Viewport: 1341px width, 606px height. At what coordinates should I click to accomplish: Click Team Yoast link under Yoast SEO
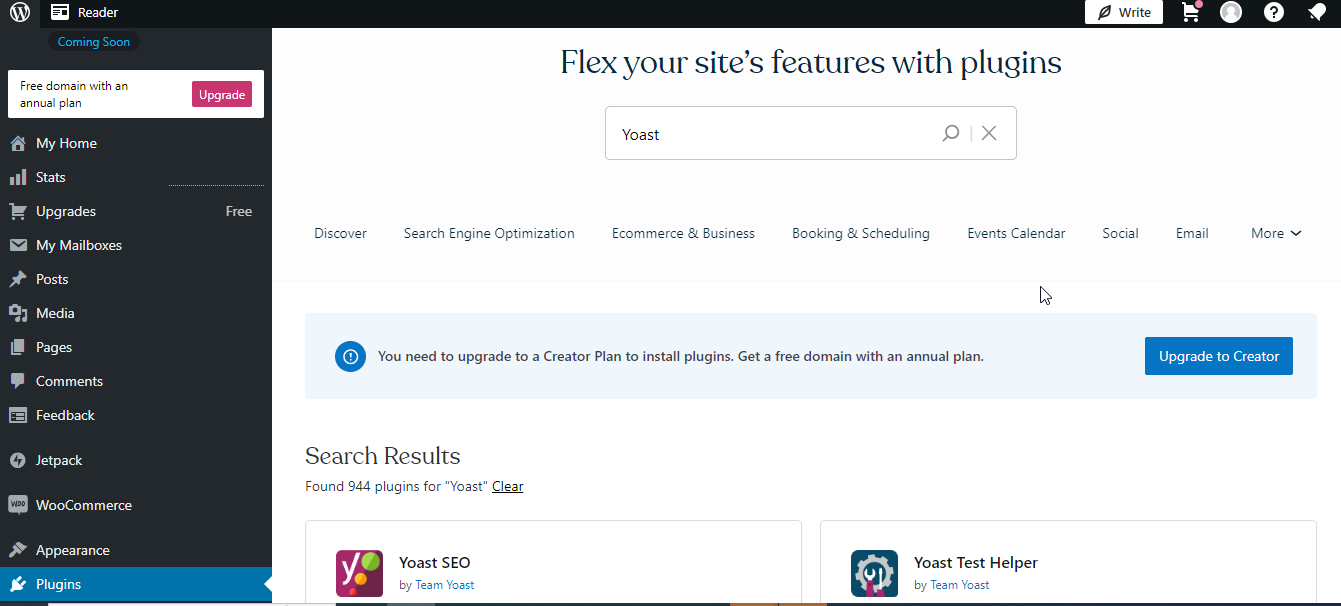445,585
